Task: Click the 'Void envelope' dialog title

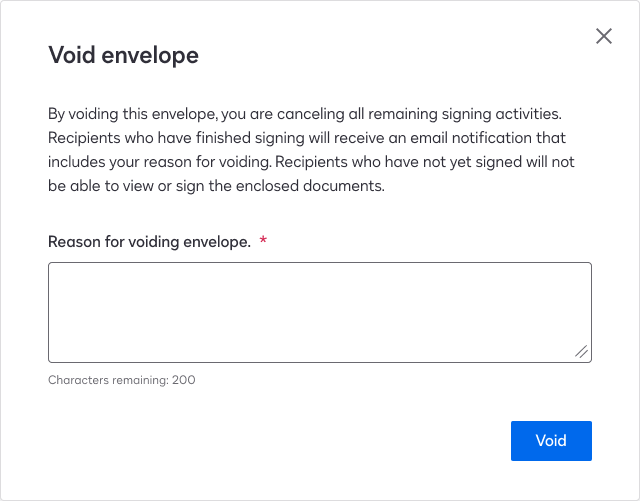Action: click(123, 55)
